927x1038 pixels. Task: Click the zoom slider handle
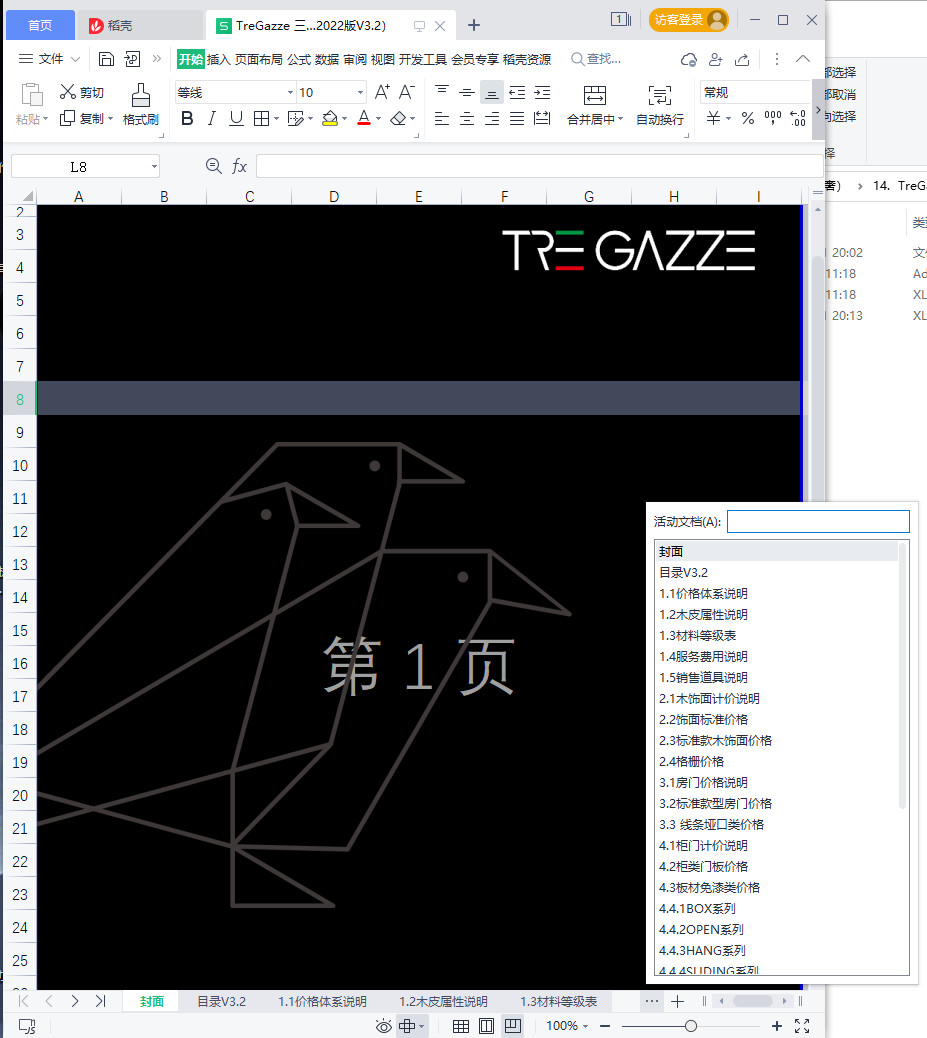(691, 1026)
